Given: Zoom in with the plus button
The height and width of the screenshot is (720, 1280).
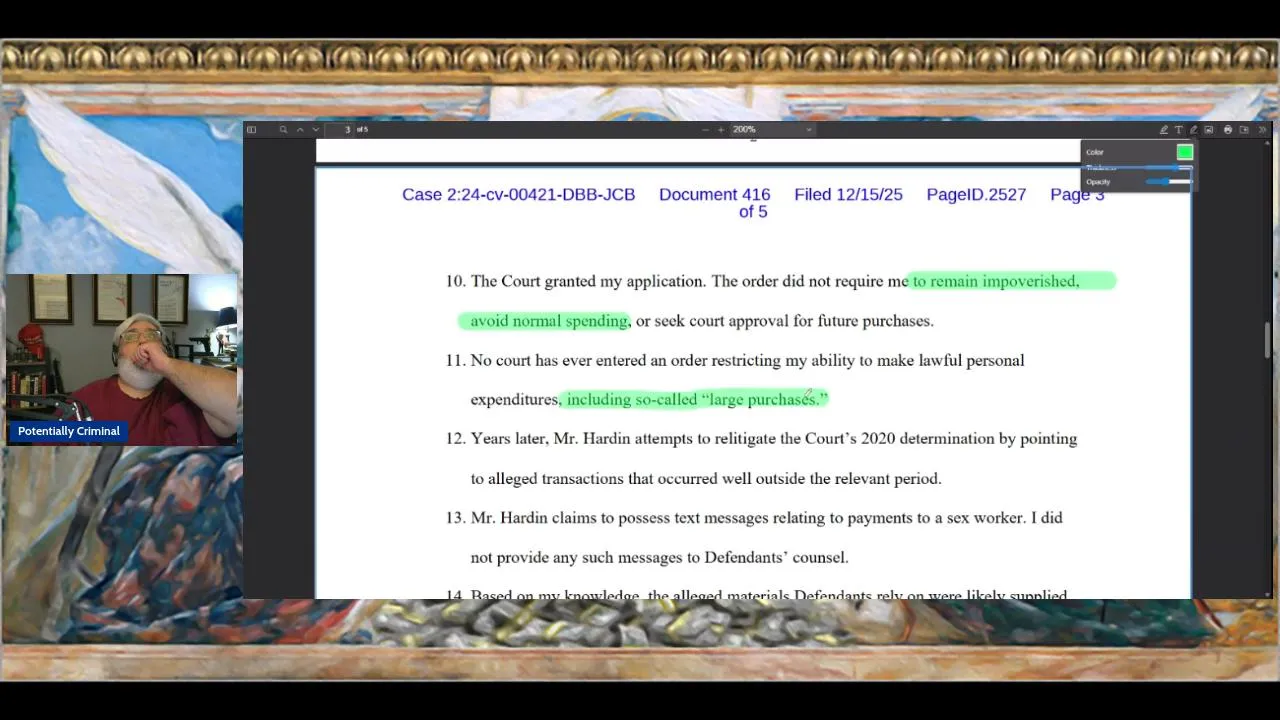Looking at the screenshot, I should [x=721, y=129].
